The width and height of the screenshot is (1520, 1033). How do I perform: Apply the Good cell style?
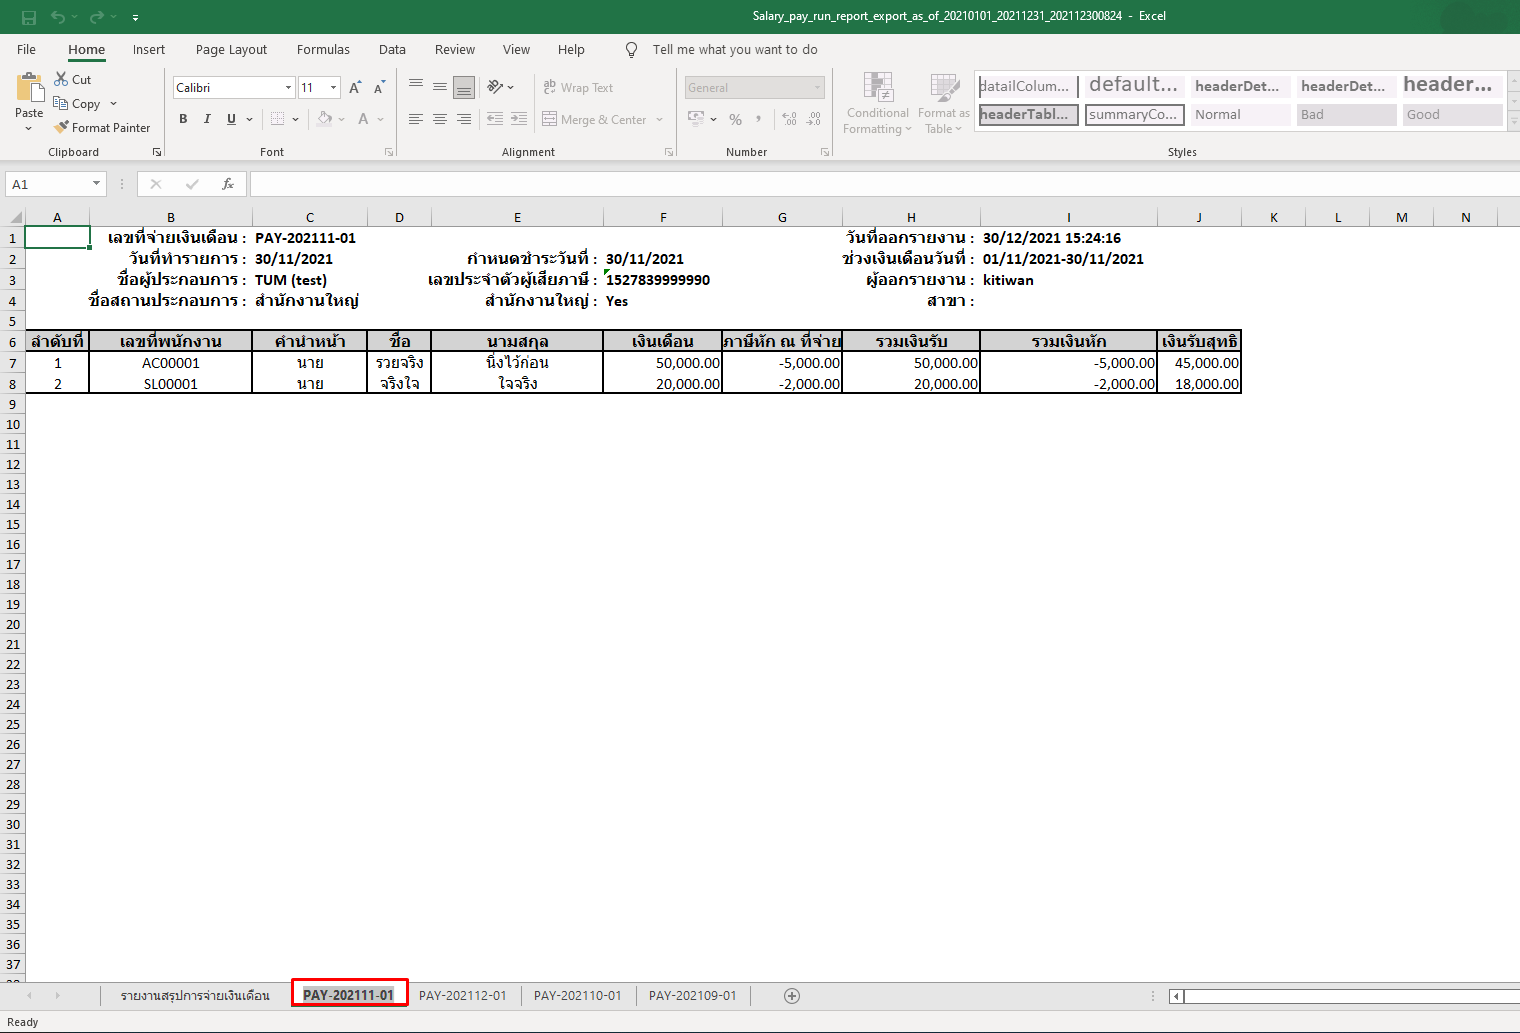[1452, 114]
